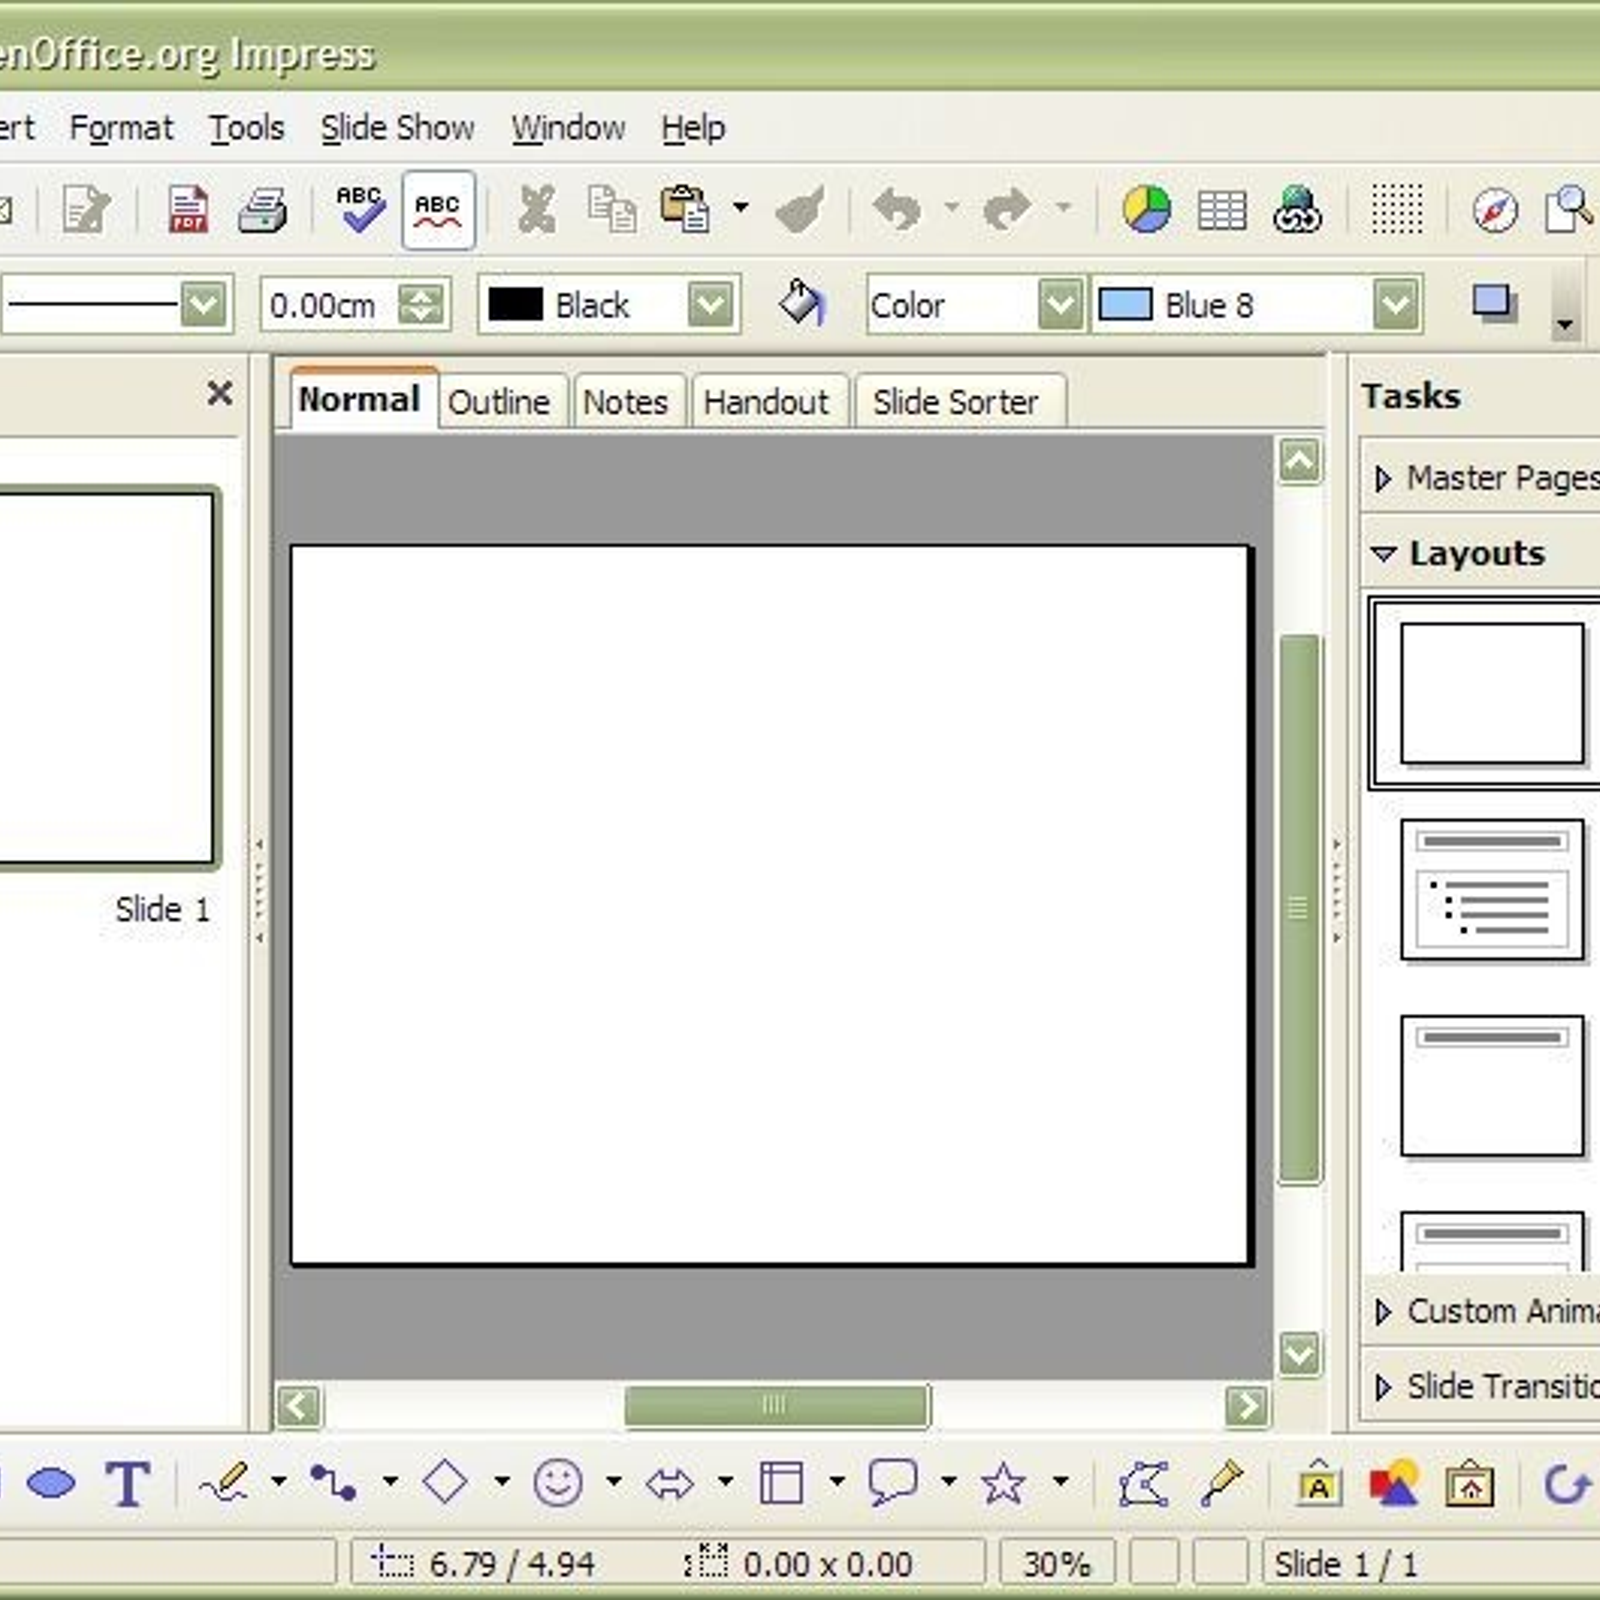Collapse the Layouts section
This screenshot has height=1600, width=1600.
1480,553
